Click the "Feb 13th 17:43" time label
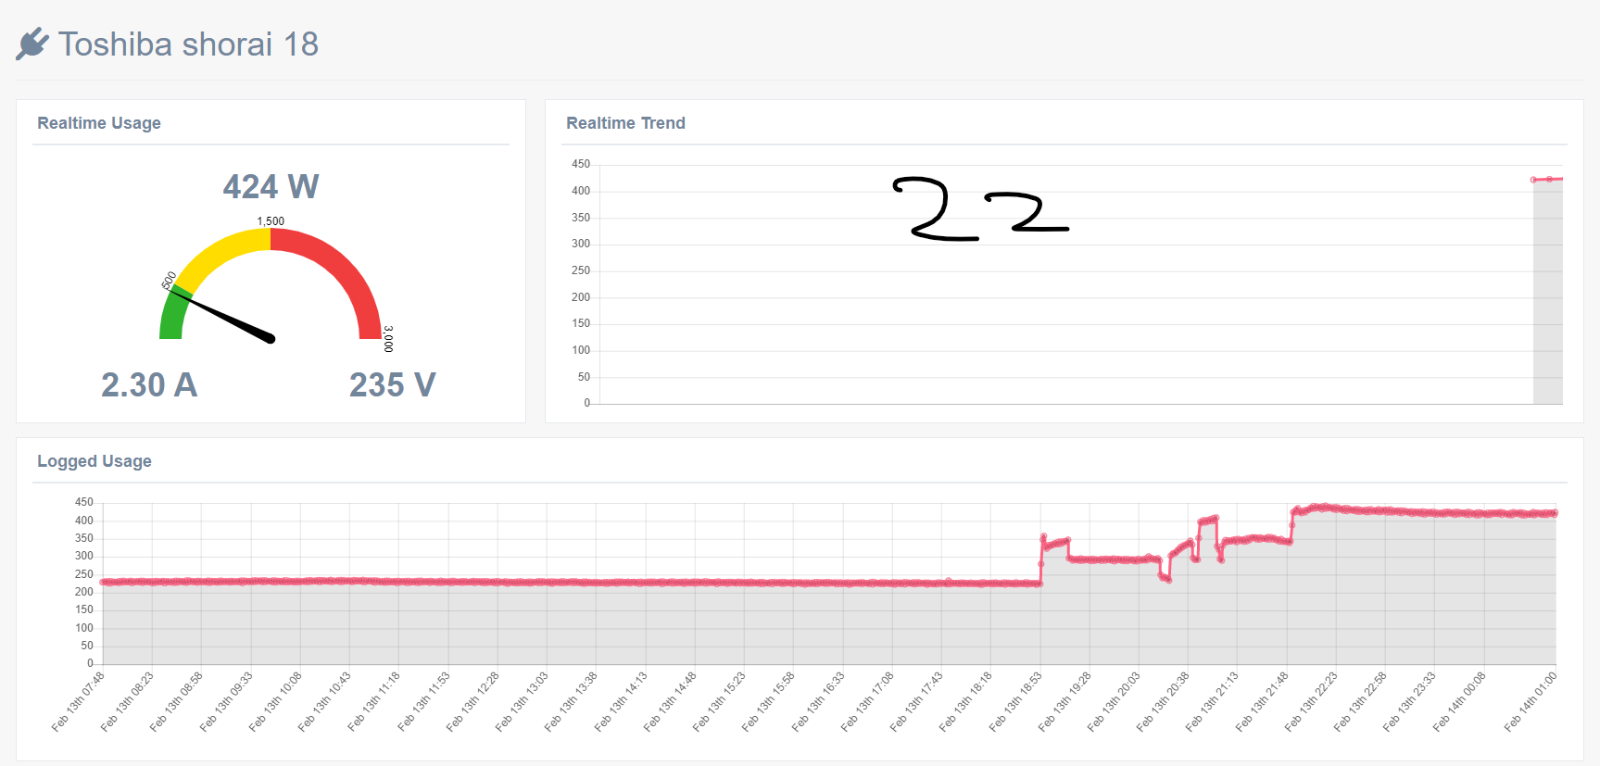Image resolution: width=1600 pixels, height=766 pixels. pyautogui.click(x=916, y=702)
